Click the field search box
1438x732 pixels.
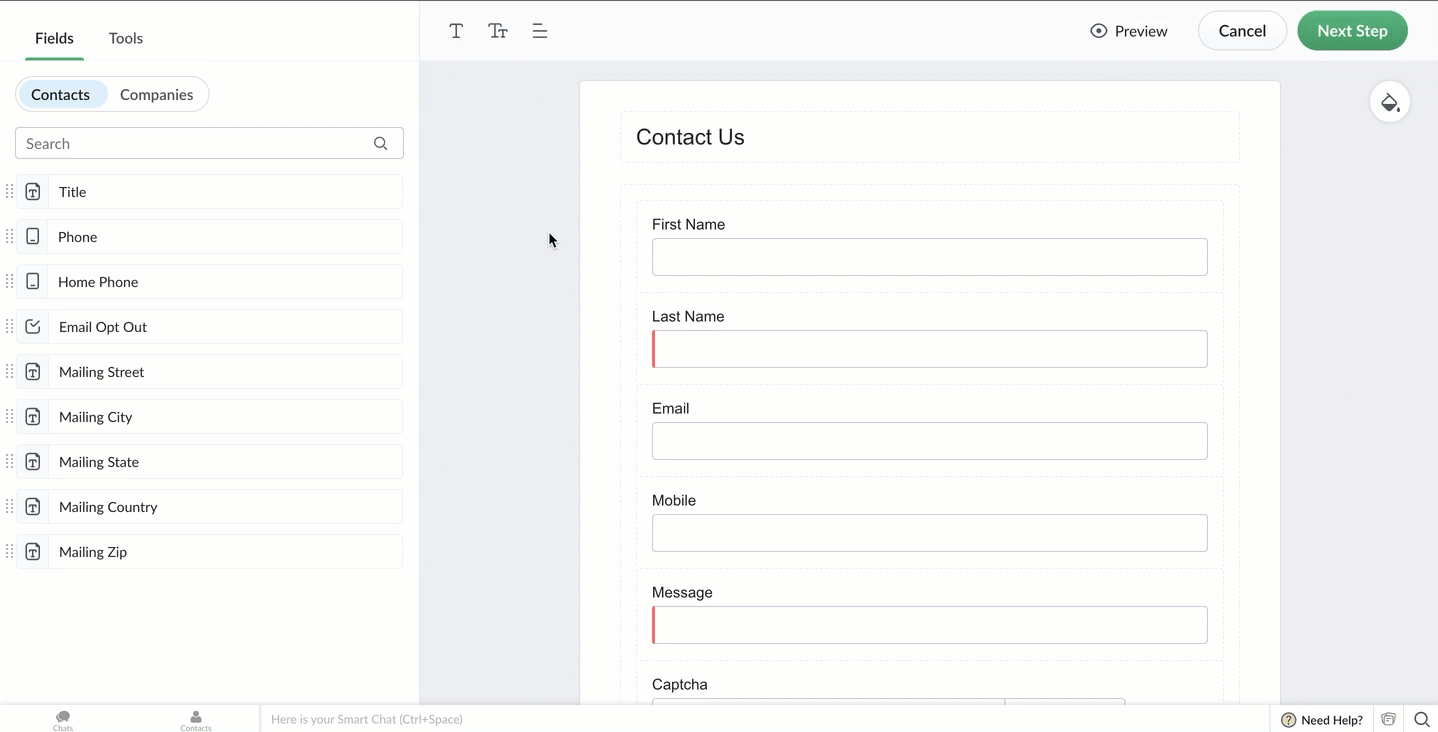[x=209, y=143]
